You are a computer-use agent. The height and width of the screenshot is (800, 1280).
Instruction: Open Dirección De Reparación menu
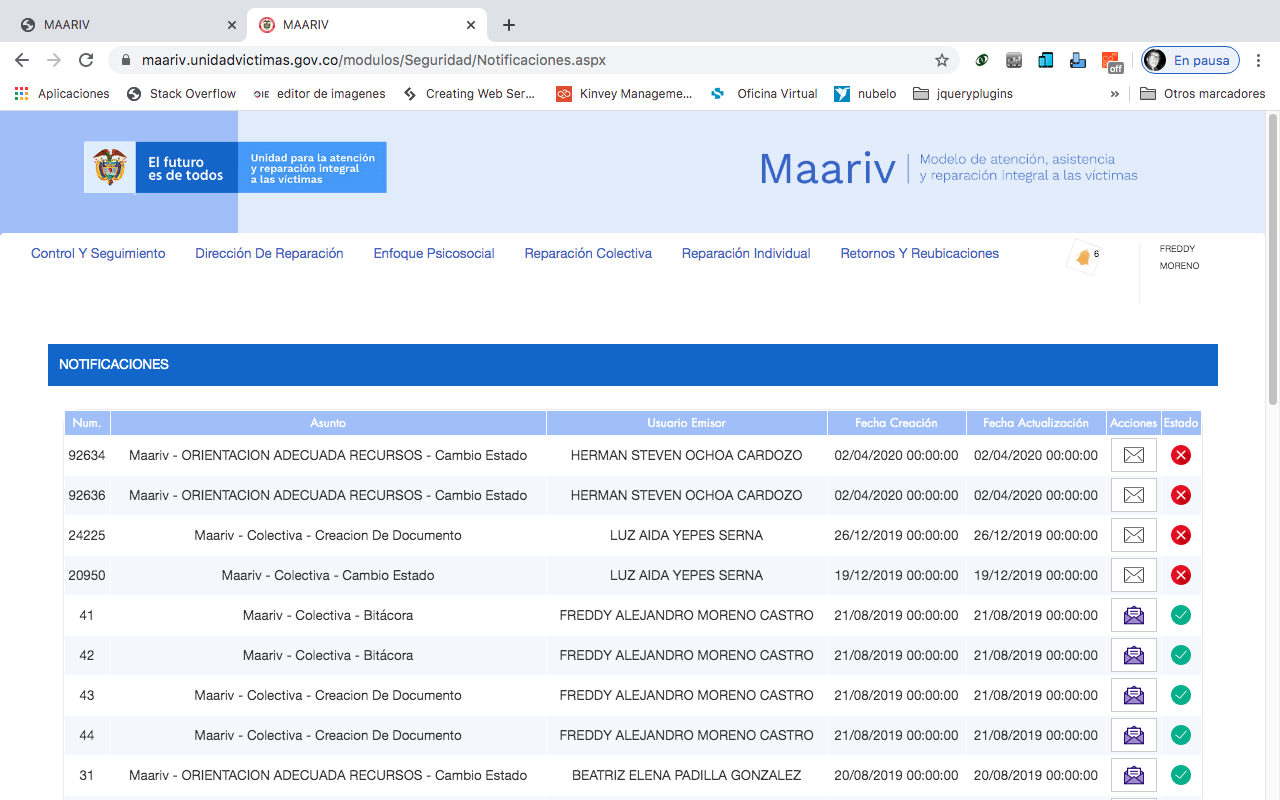click(269, 254)
